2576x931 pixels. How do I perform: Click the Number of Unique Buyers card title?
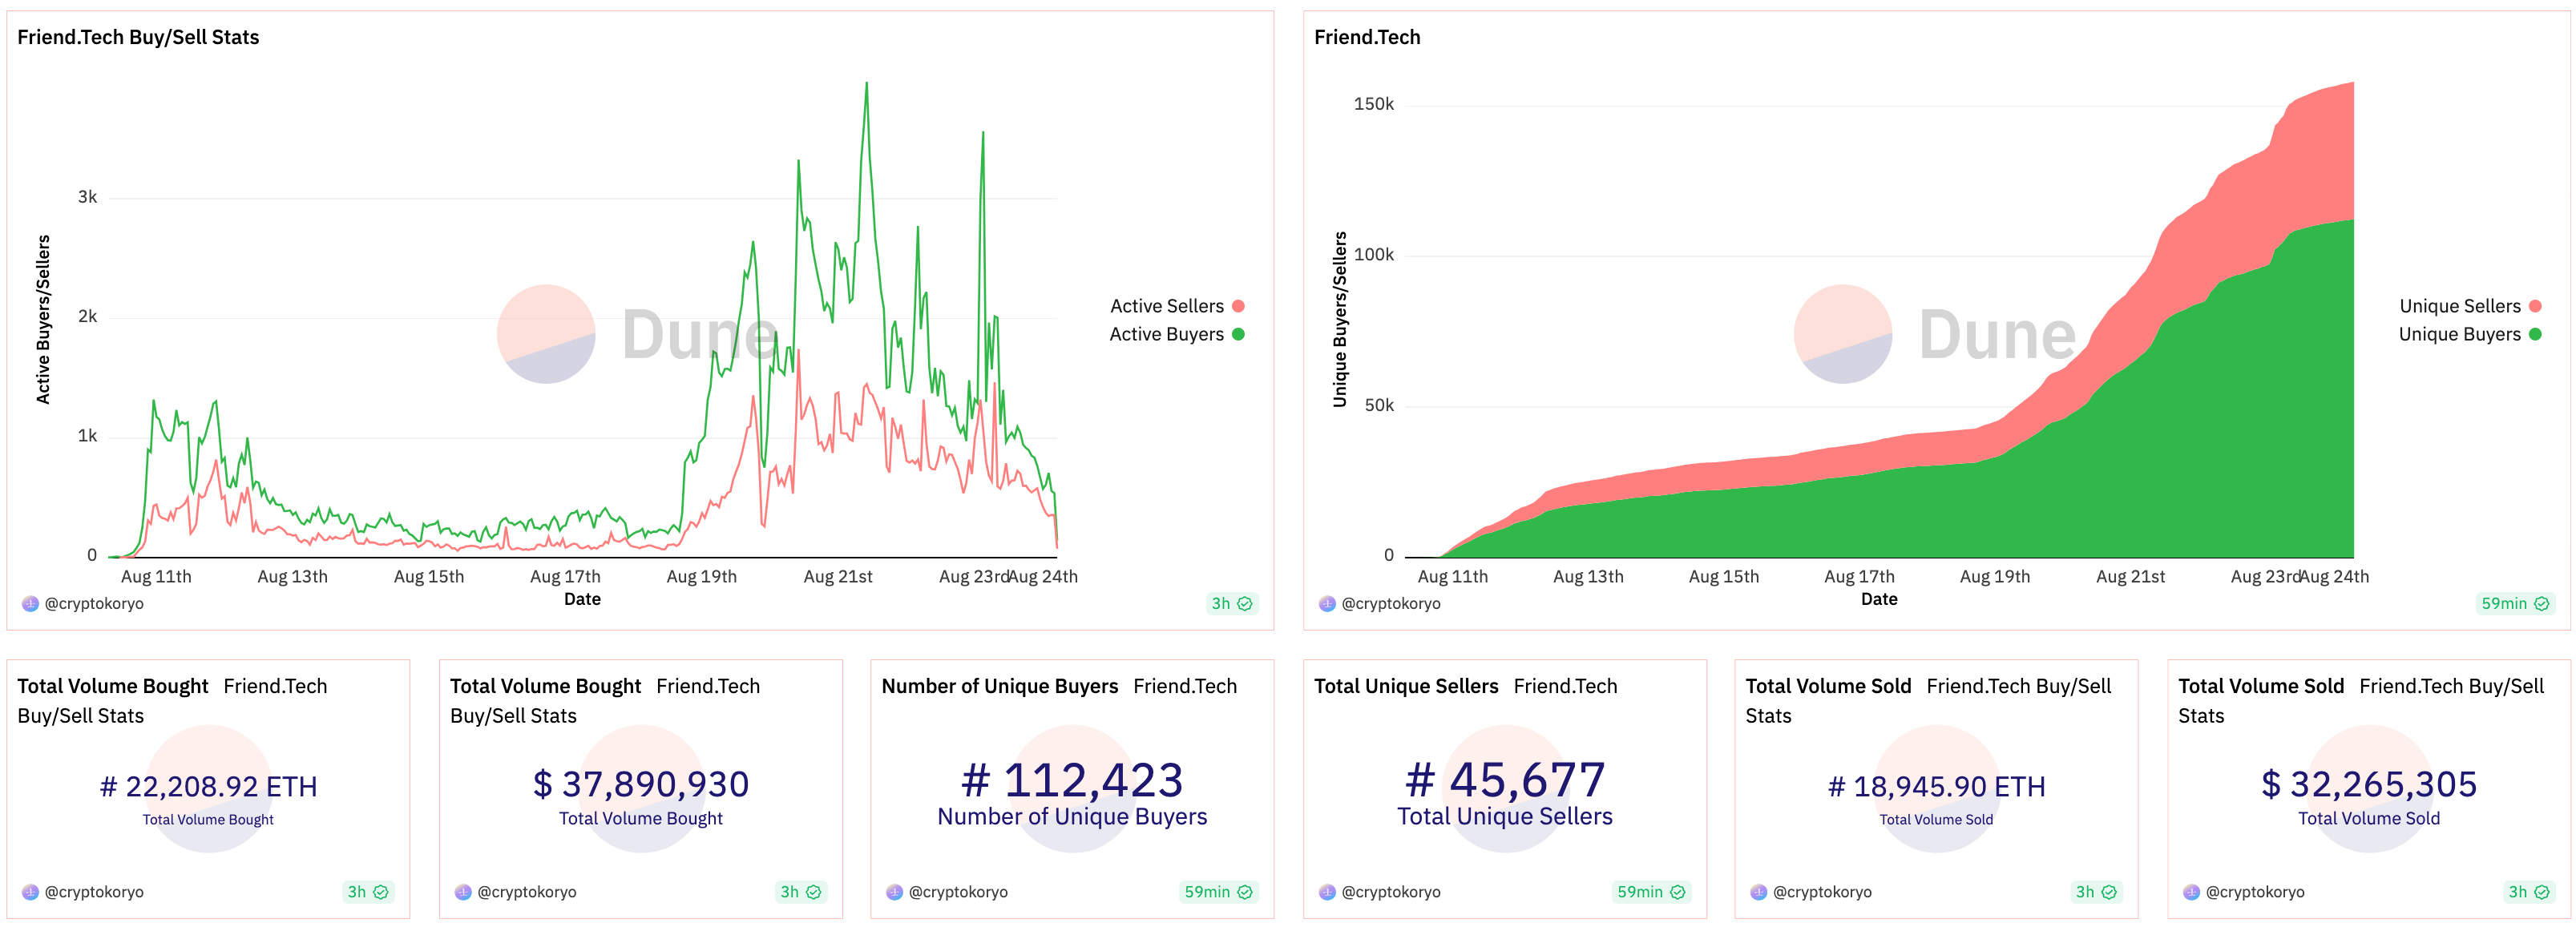click(1000, 686)
